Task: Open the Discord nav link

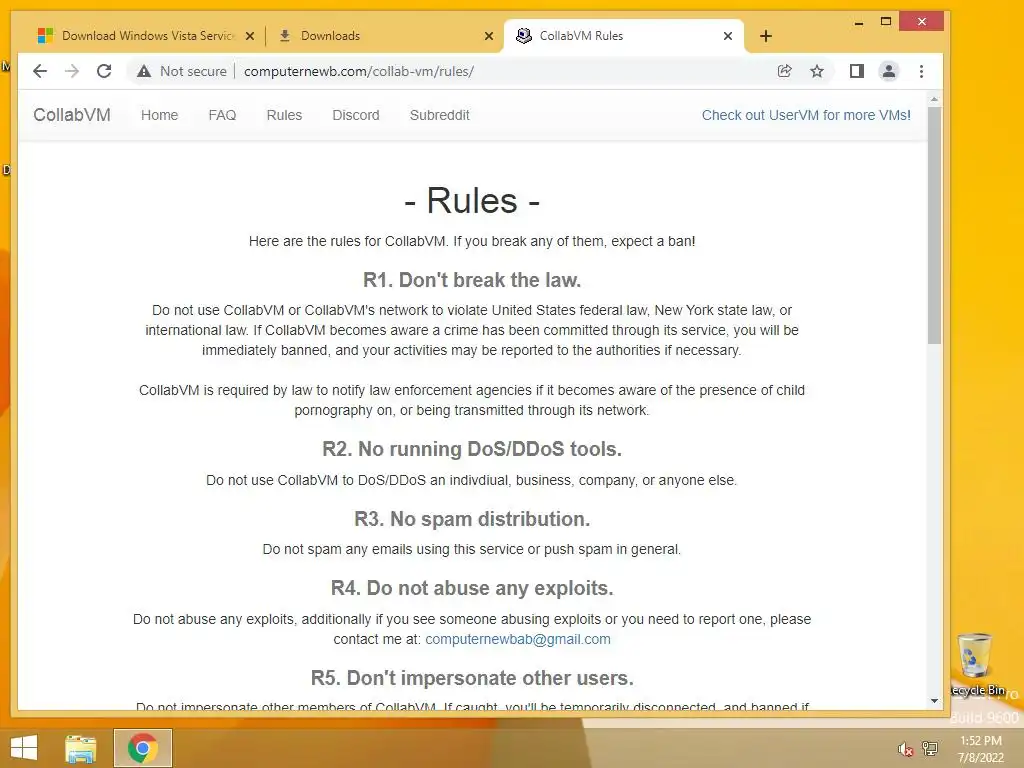Action: pyautogui.click(x=356, y=115)
